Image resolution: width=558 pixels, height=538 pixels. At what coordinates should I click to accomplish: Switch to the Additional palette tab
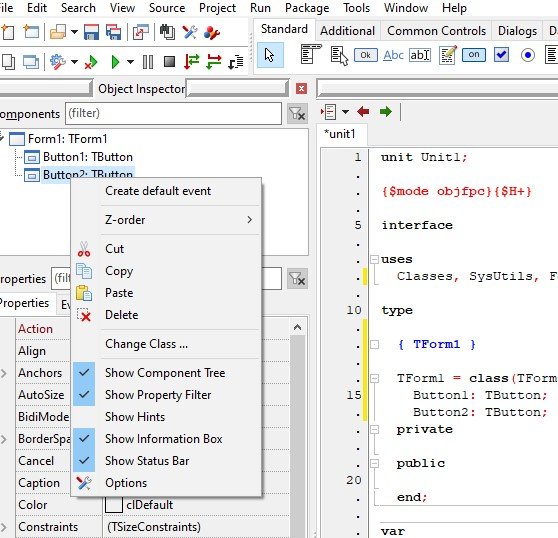tap(347, 31)
